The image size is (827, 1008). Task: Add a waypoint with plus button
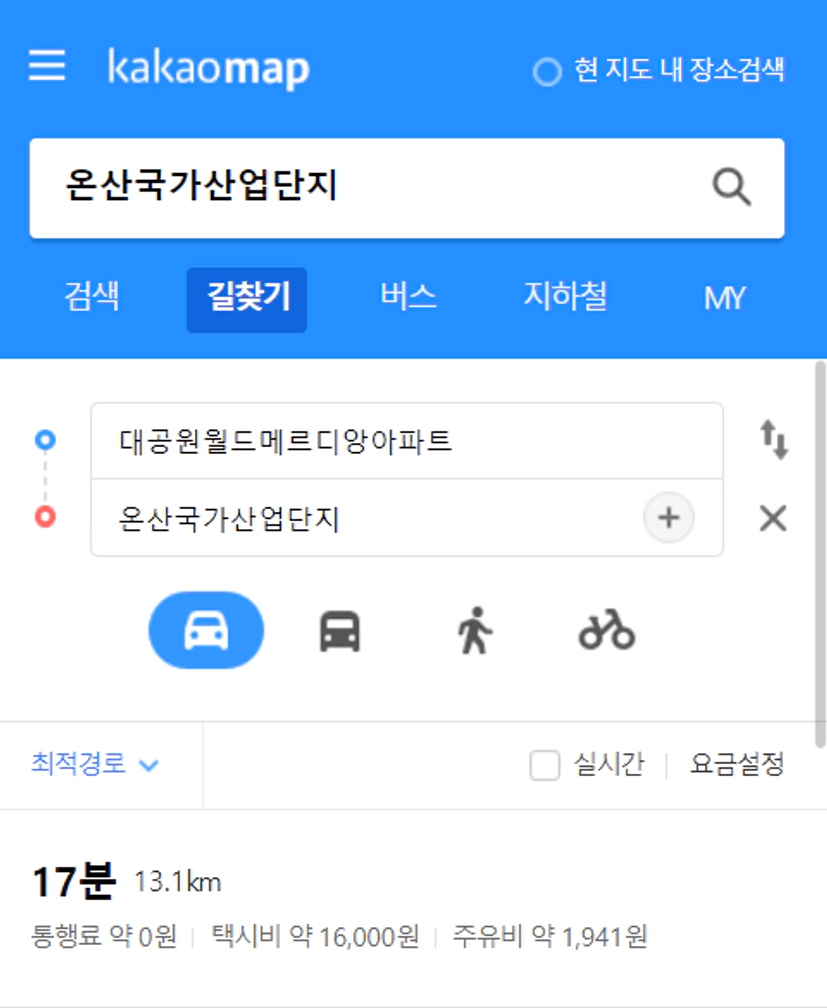[669, 518]
